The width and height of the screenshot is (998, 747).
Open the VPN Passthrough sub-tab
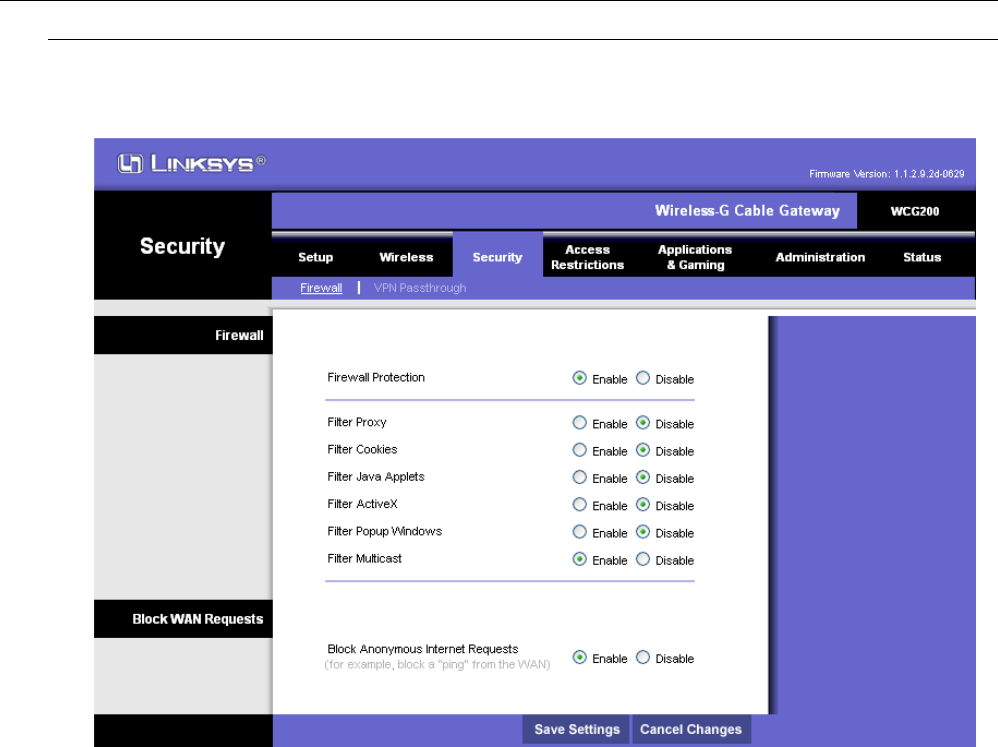pyautogui.click(x=419, y=288)
